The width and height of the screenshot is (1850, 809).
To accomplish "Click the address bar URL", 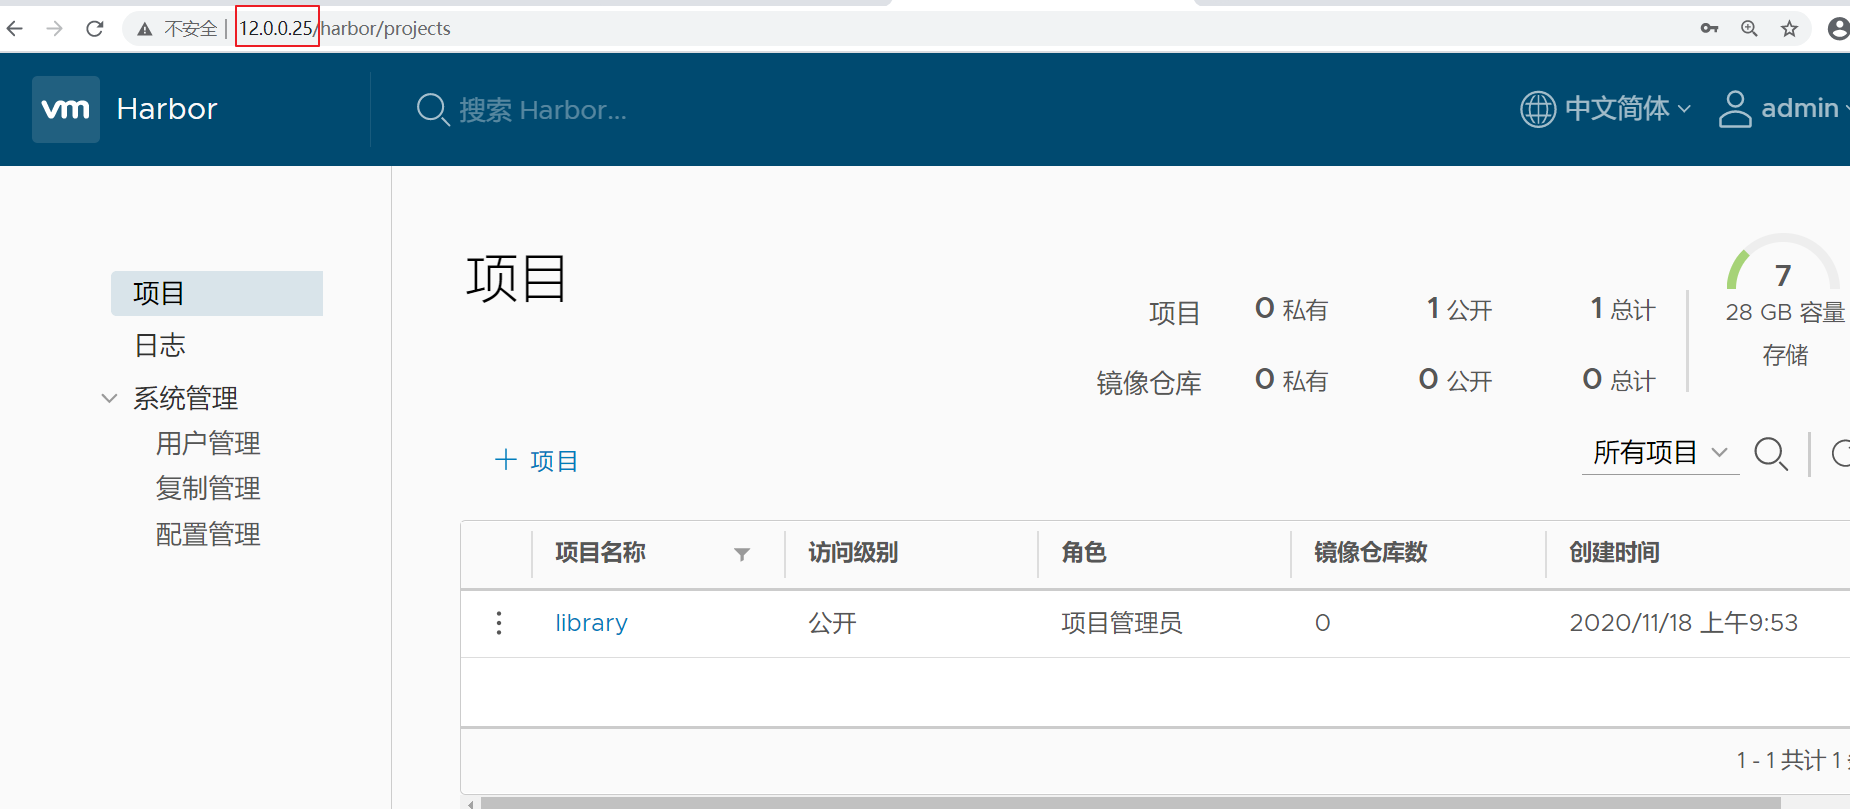I will pyautogui.click(x=345, y=29).
